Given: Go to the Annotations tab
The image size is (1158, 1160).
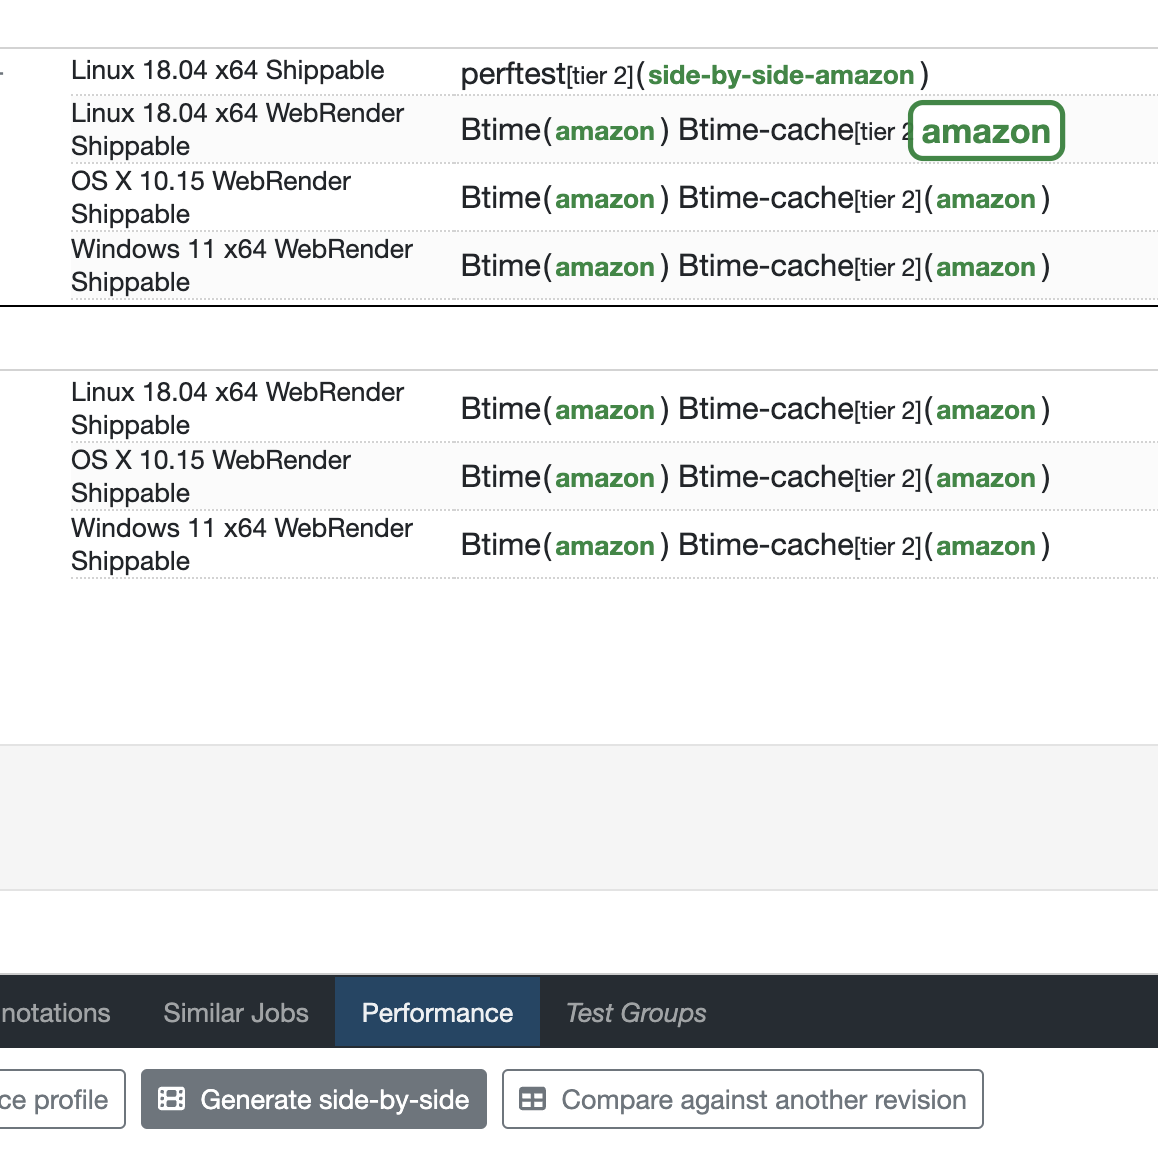Looking at the screenshot, I should 55,1013.
